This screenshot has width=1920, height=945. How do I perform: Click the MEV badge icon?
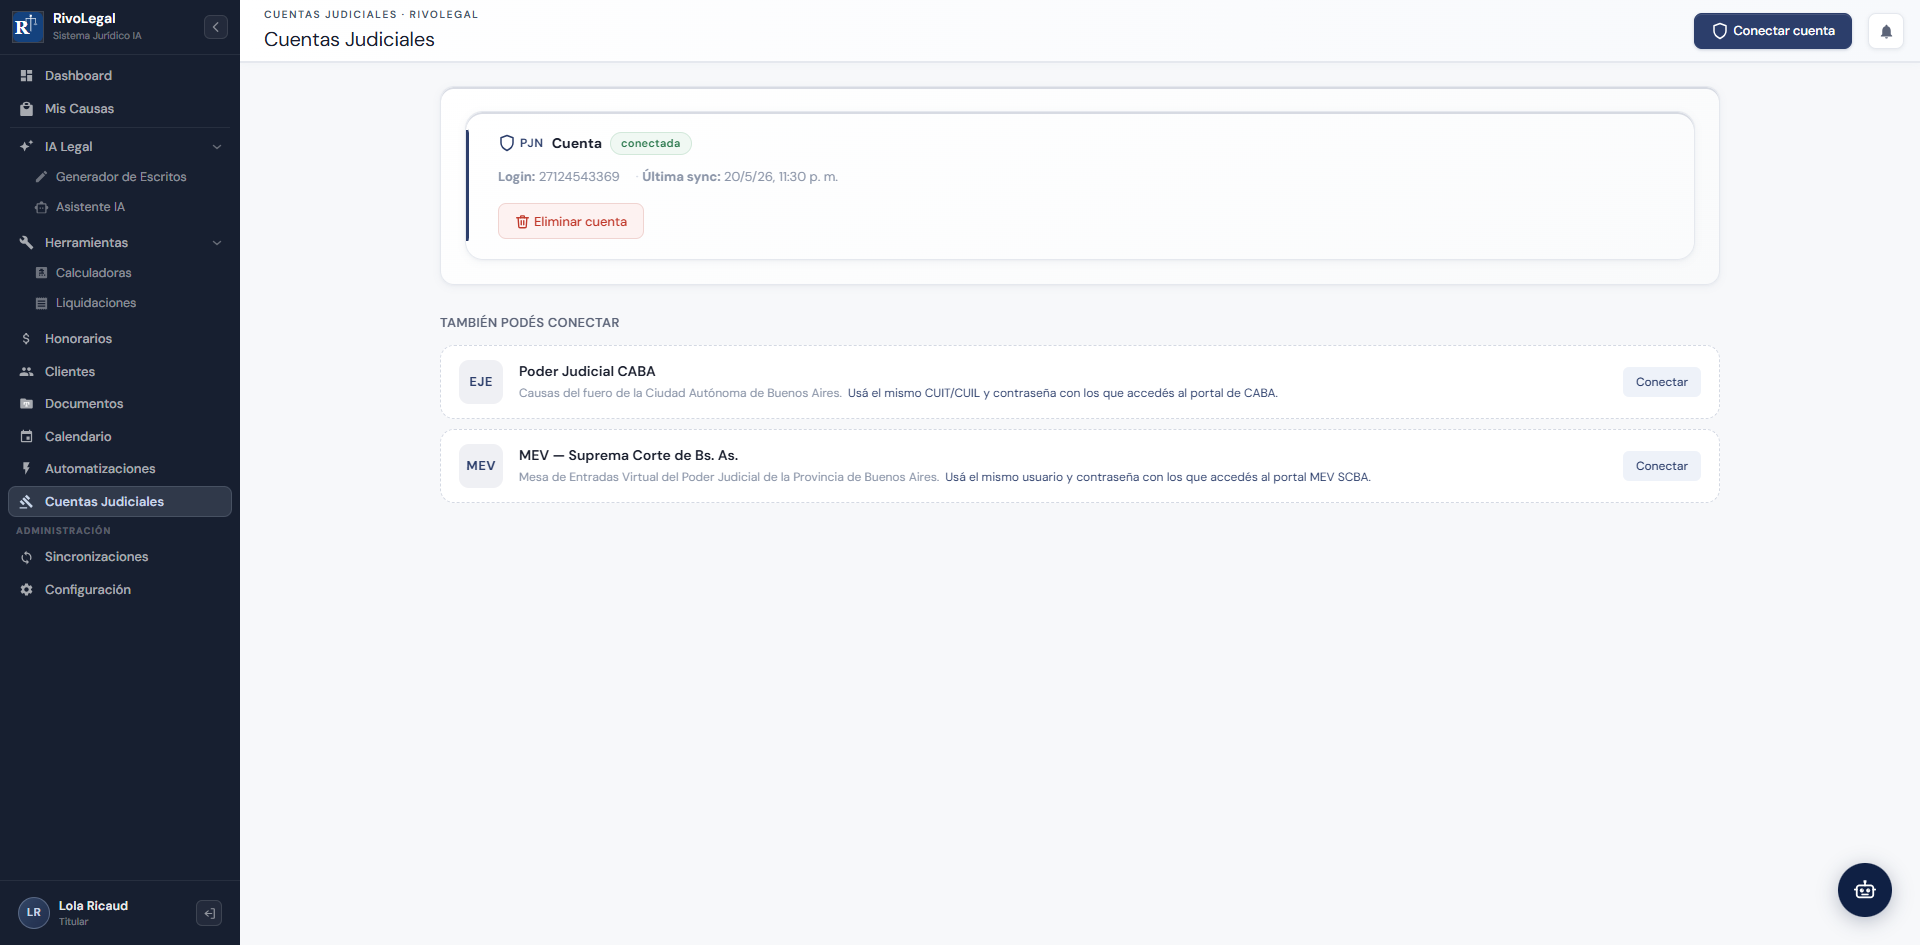click(x=481, y=466)
